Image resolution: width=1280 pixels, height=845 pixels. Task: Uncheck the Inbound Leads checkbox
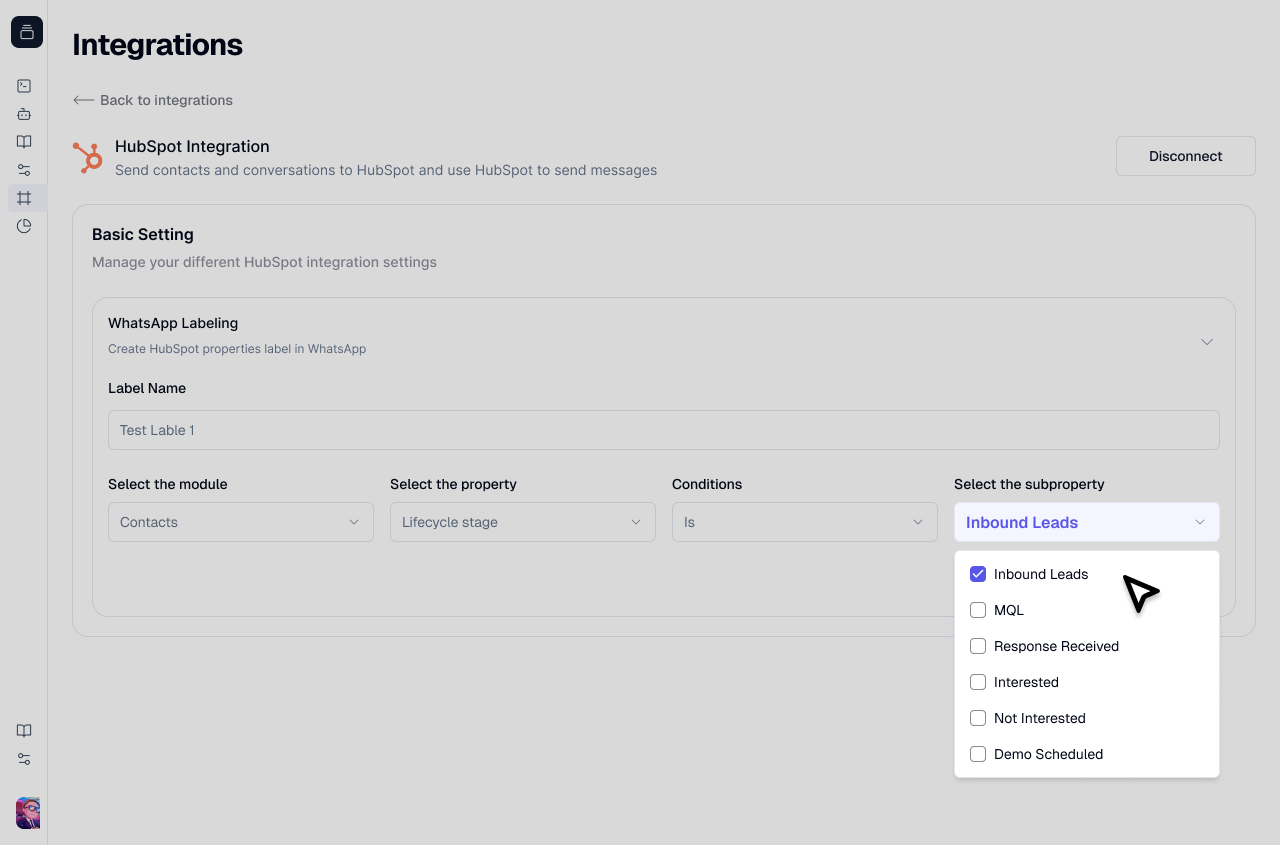tap(978, 574)
